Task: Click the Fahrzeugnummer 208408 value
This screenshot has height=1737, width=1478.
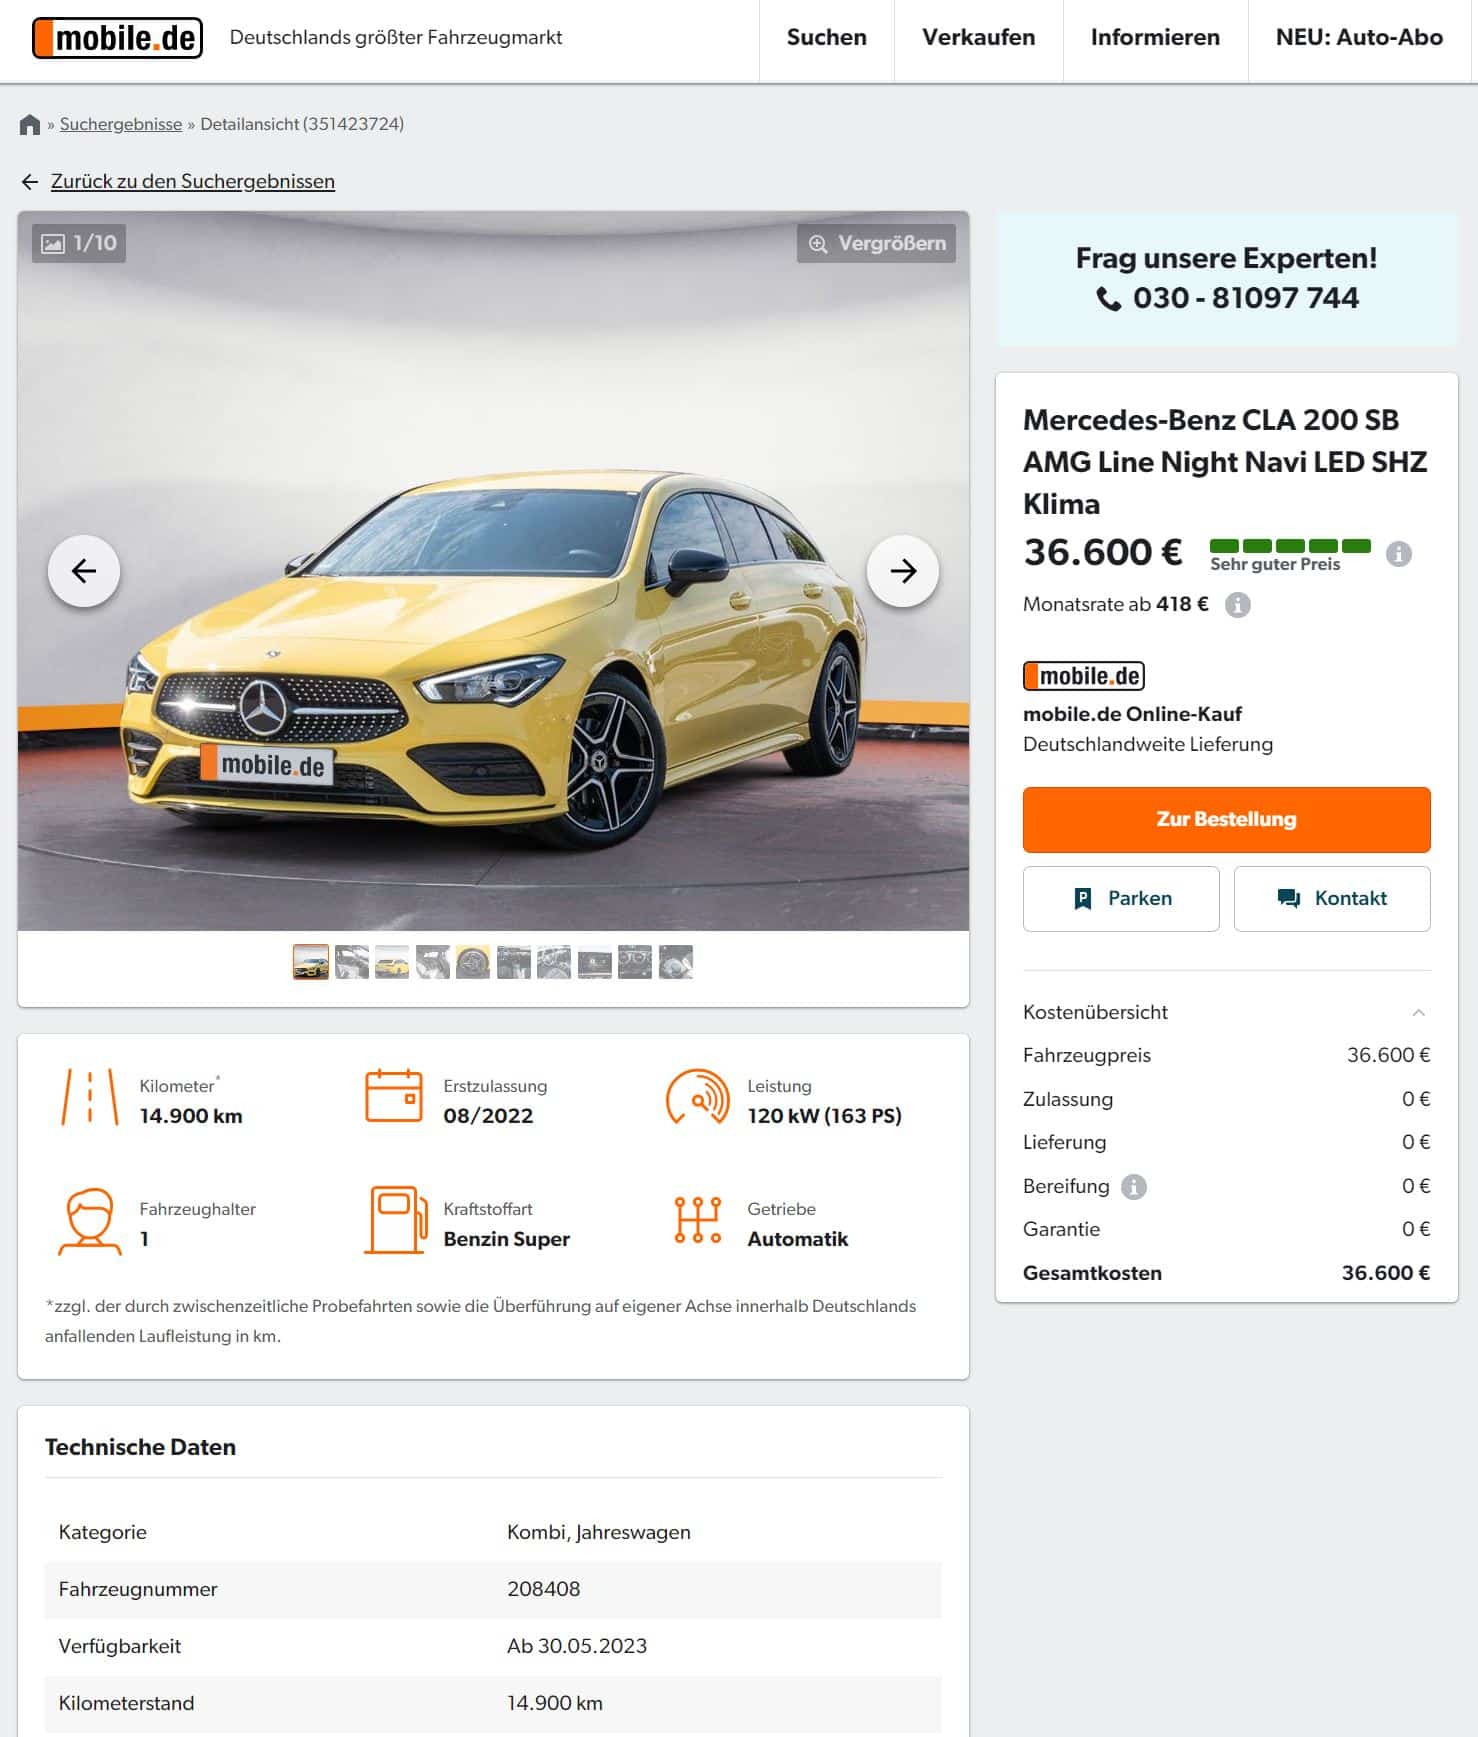Action: (543, 1589)
